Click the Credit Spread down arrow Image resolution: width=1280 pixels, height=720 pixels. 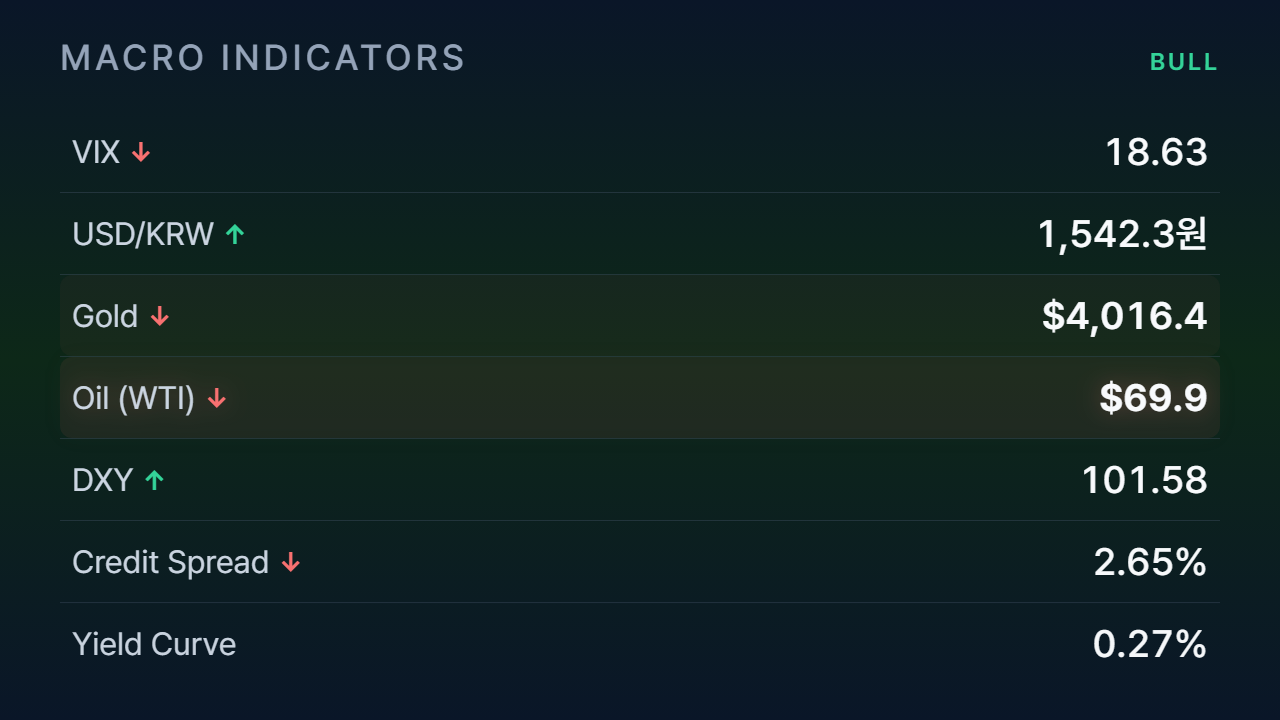291,562
